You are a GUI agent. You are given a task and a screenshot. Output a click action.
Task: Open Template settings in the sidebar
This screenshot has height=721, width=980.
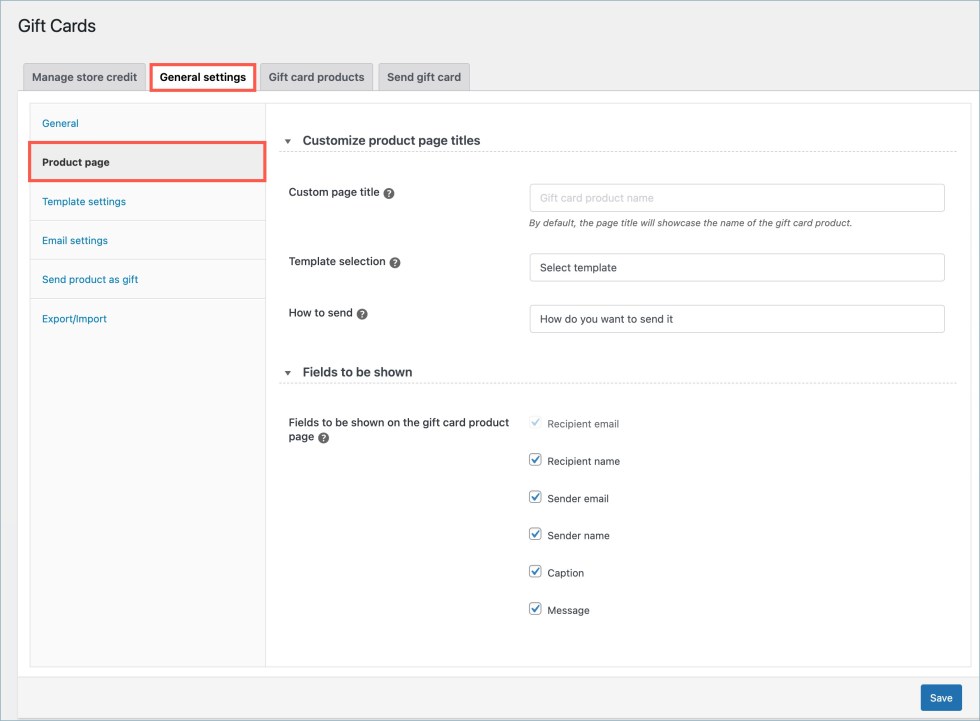[84, 202]
